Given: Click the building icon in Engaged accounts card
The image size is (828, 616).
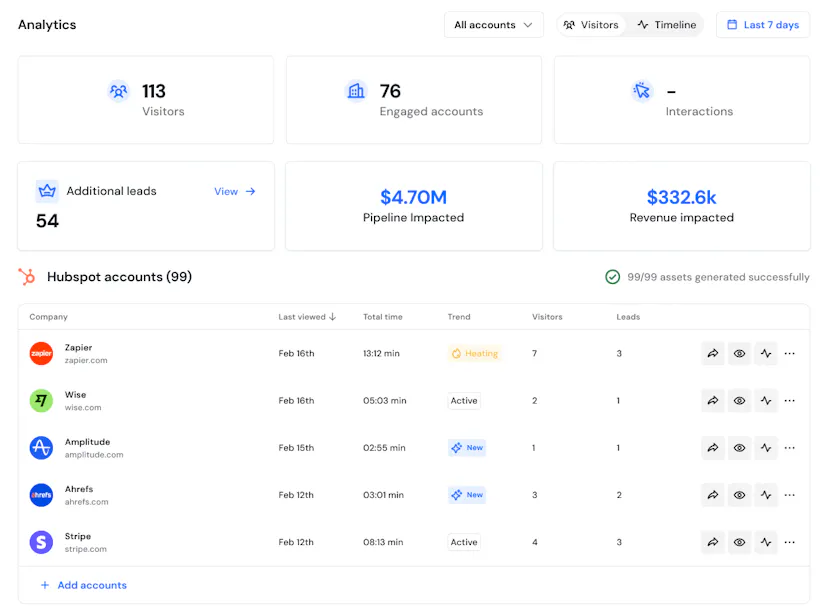Looking at the screenshot, I should 356,90.
